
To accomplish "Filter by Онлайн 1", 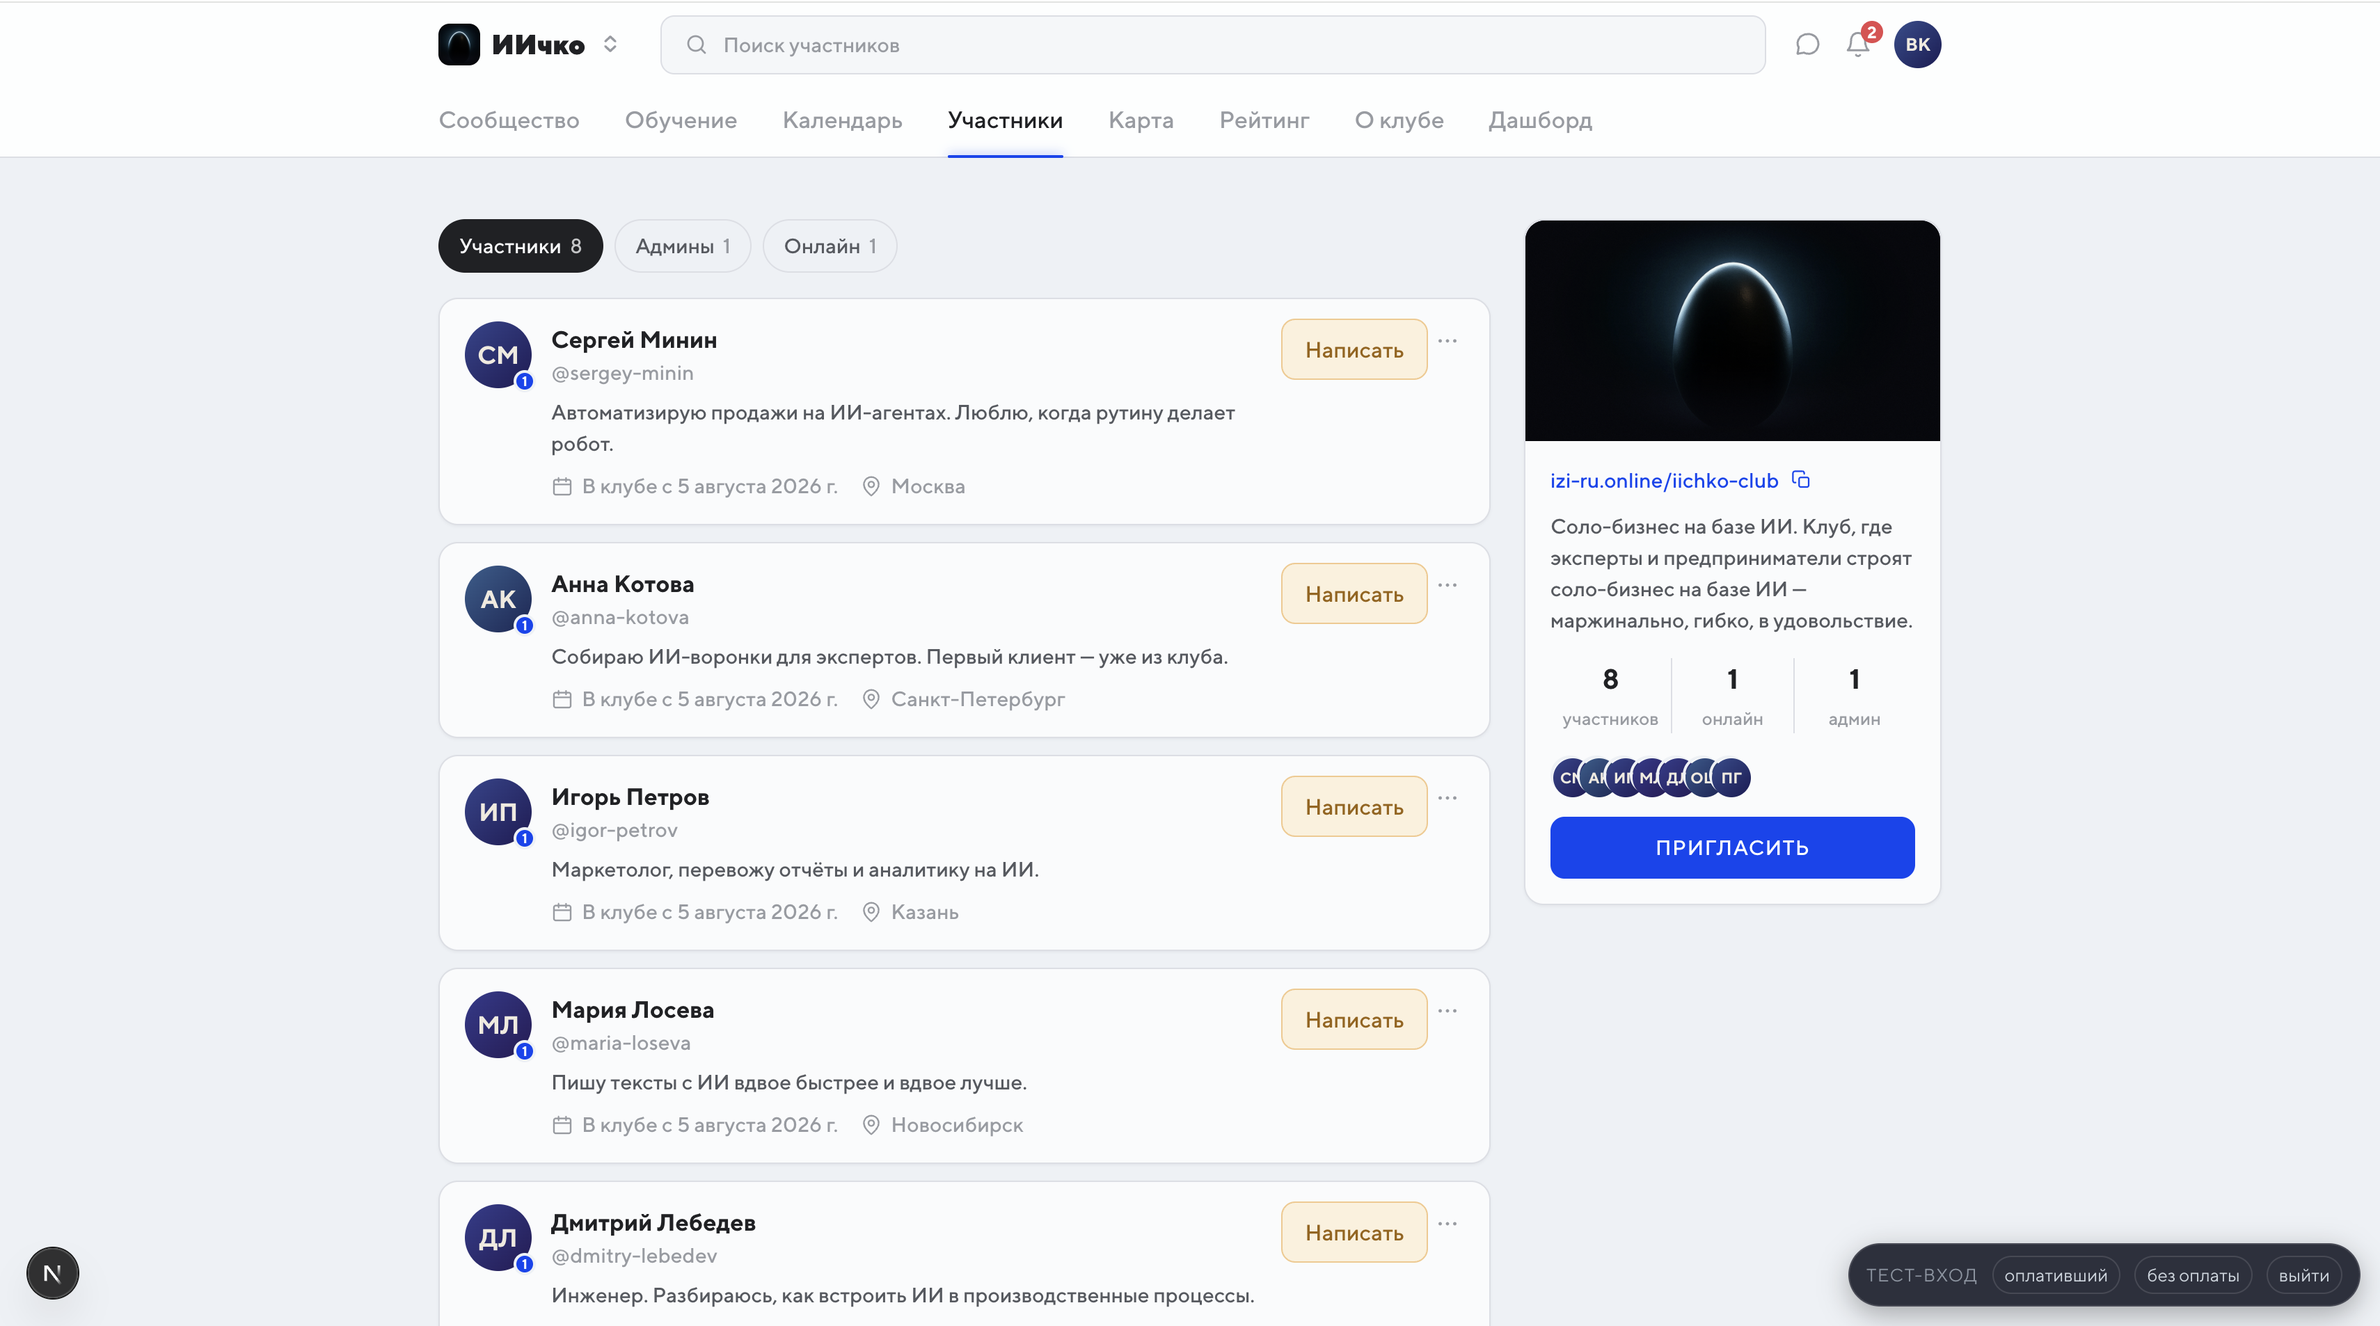I will pos(830,246).
